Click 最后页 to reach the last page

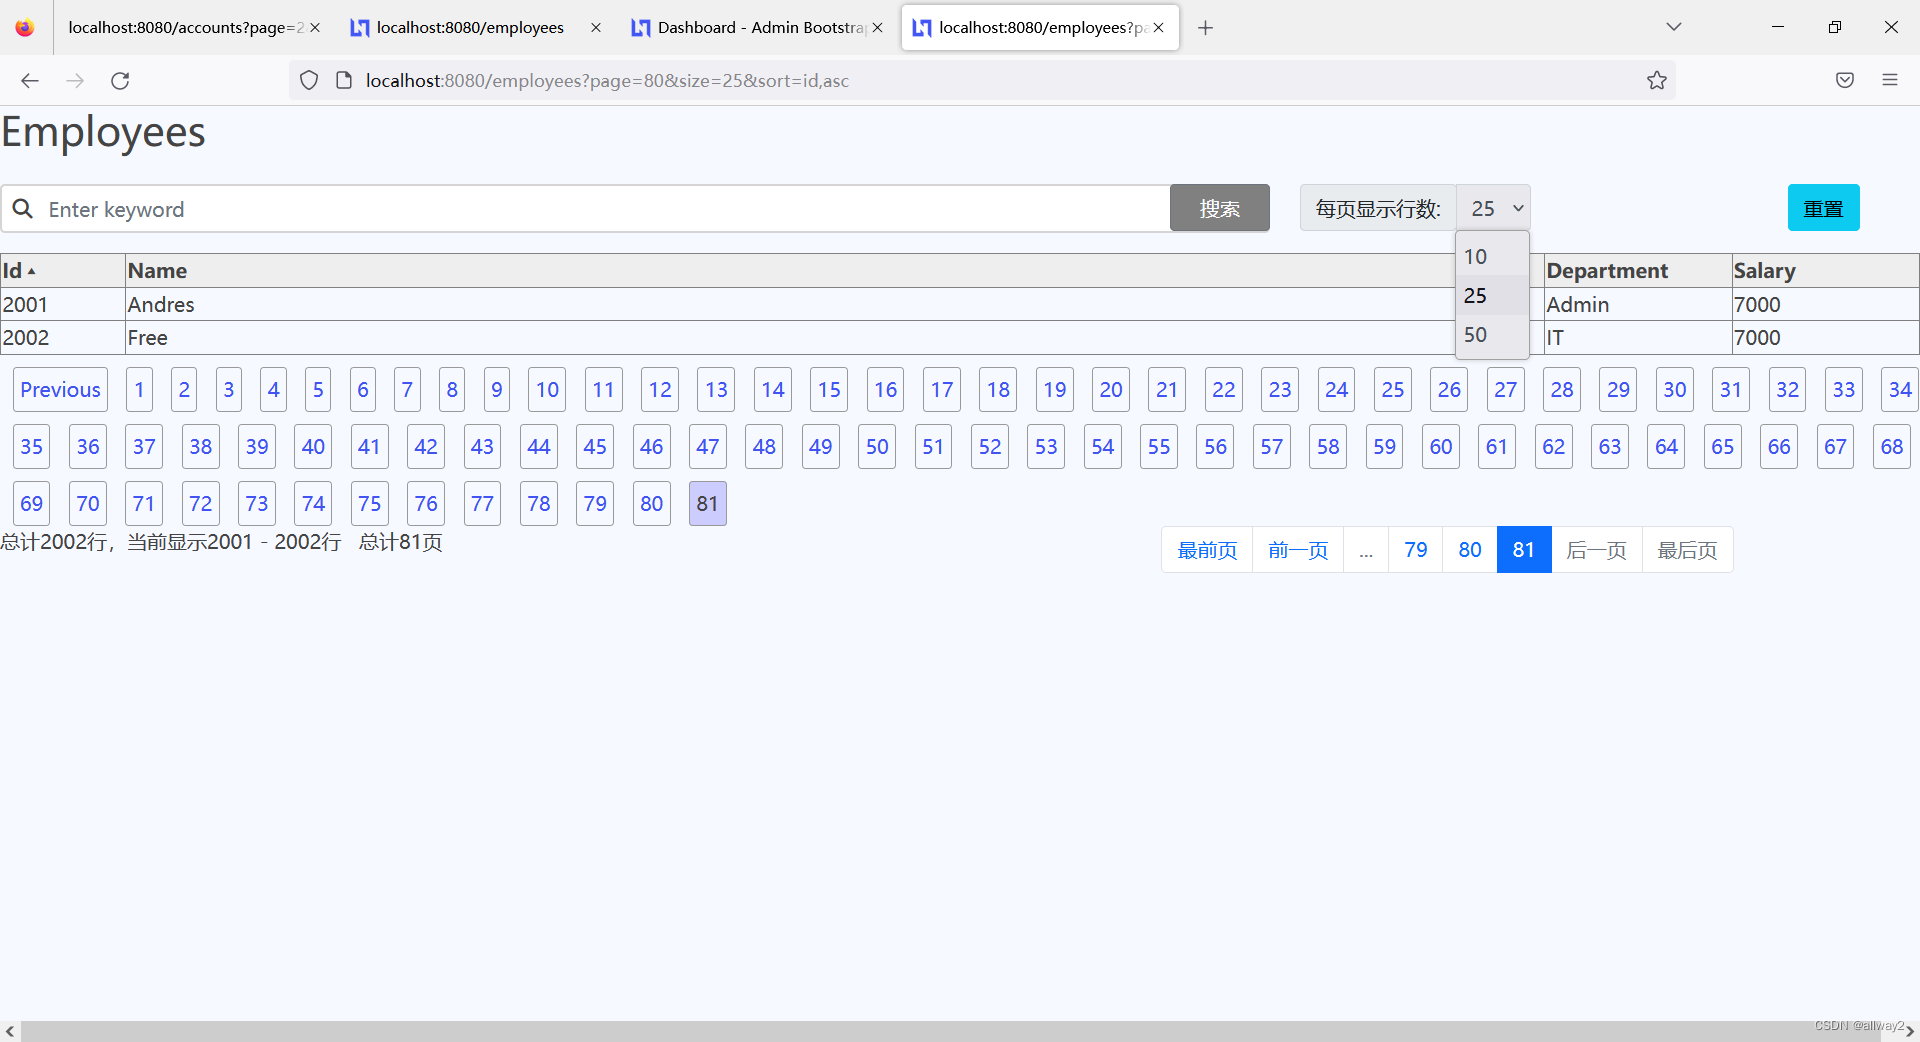1686,549
